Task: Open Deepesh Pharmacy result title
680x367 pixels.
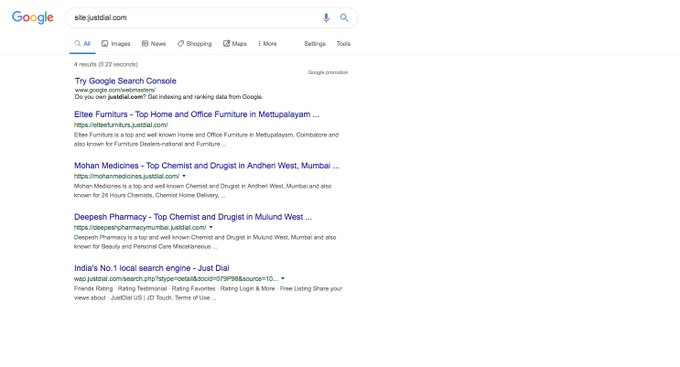Action: 193,217
